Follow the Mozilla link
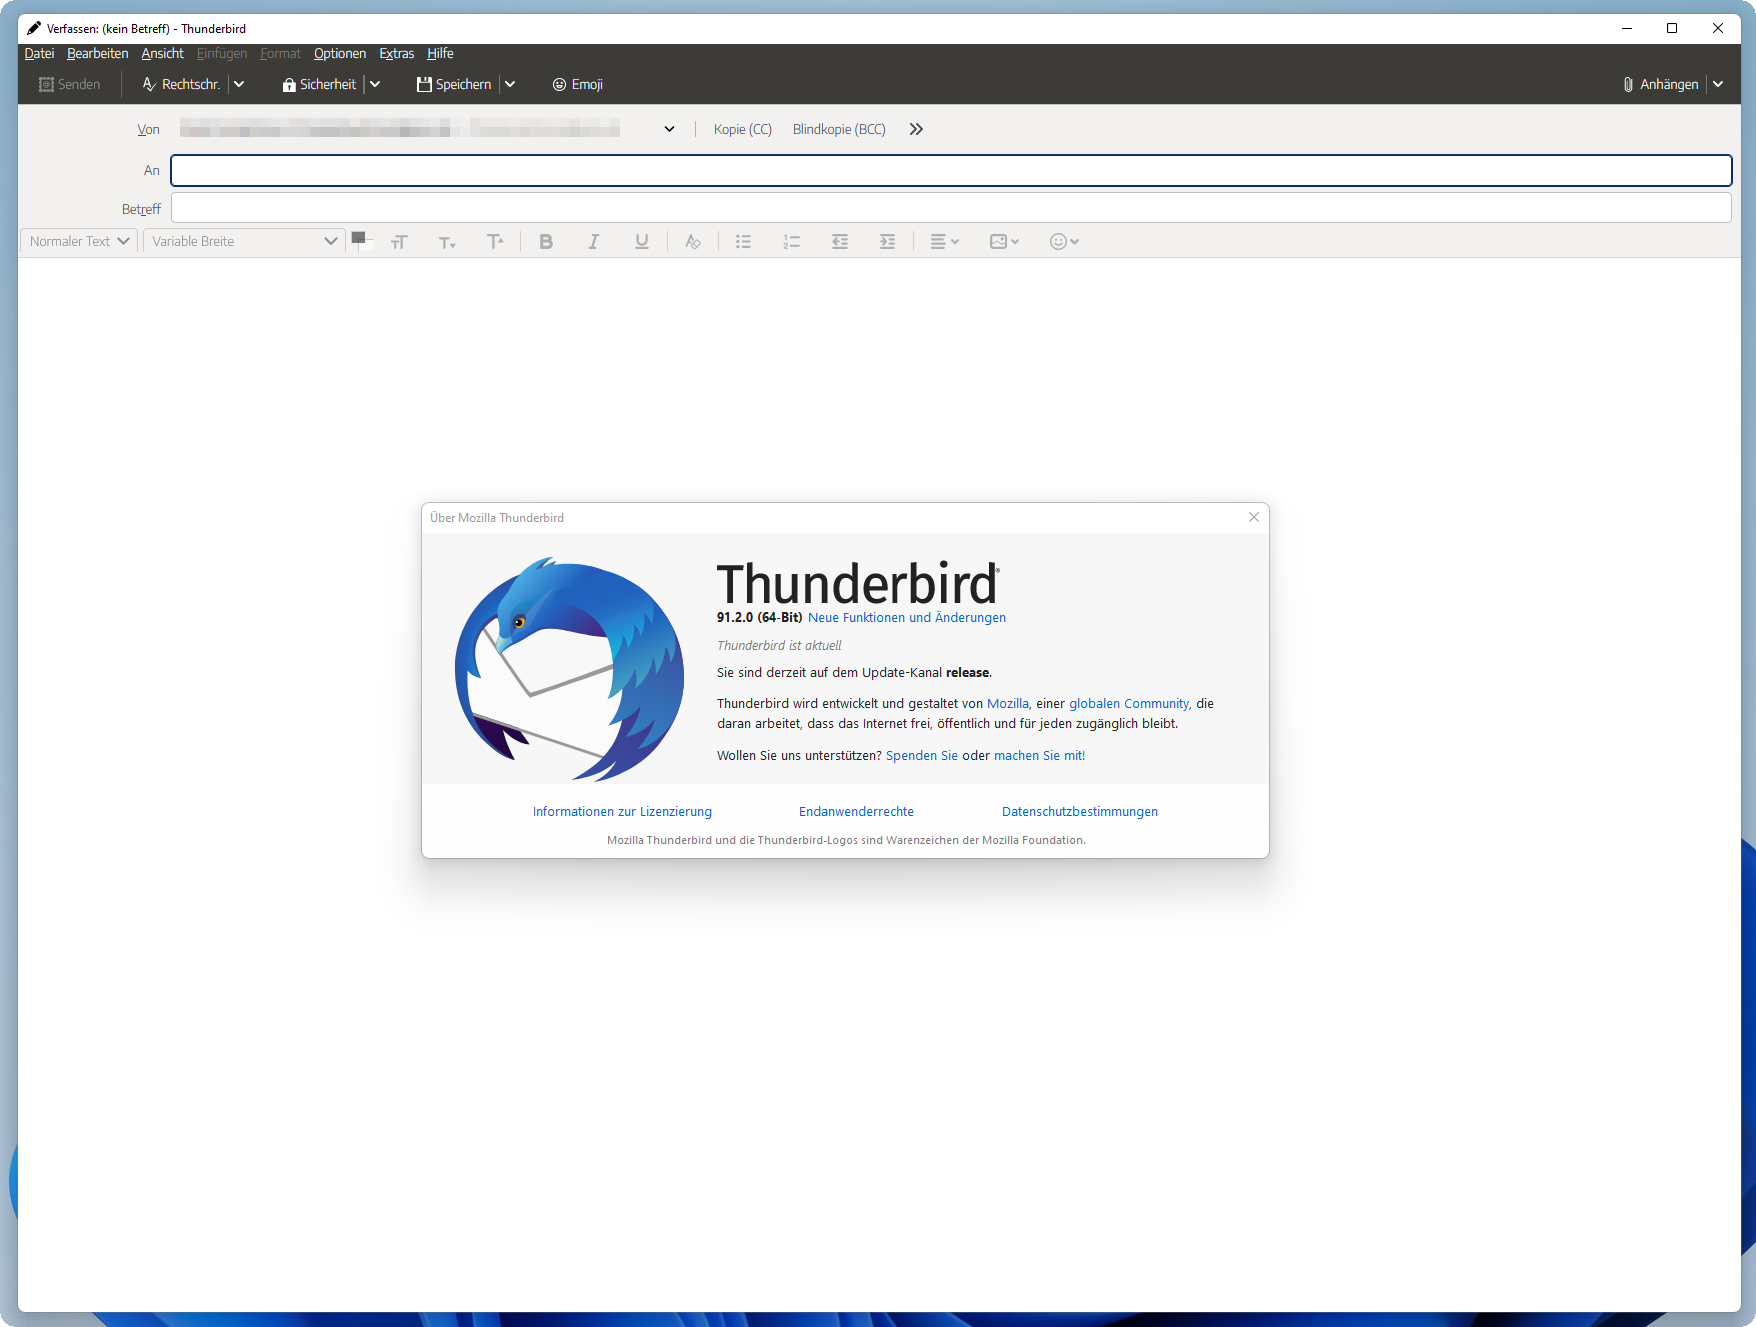 [1009, 704]
